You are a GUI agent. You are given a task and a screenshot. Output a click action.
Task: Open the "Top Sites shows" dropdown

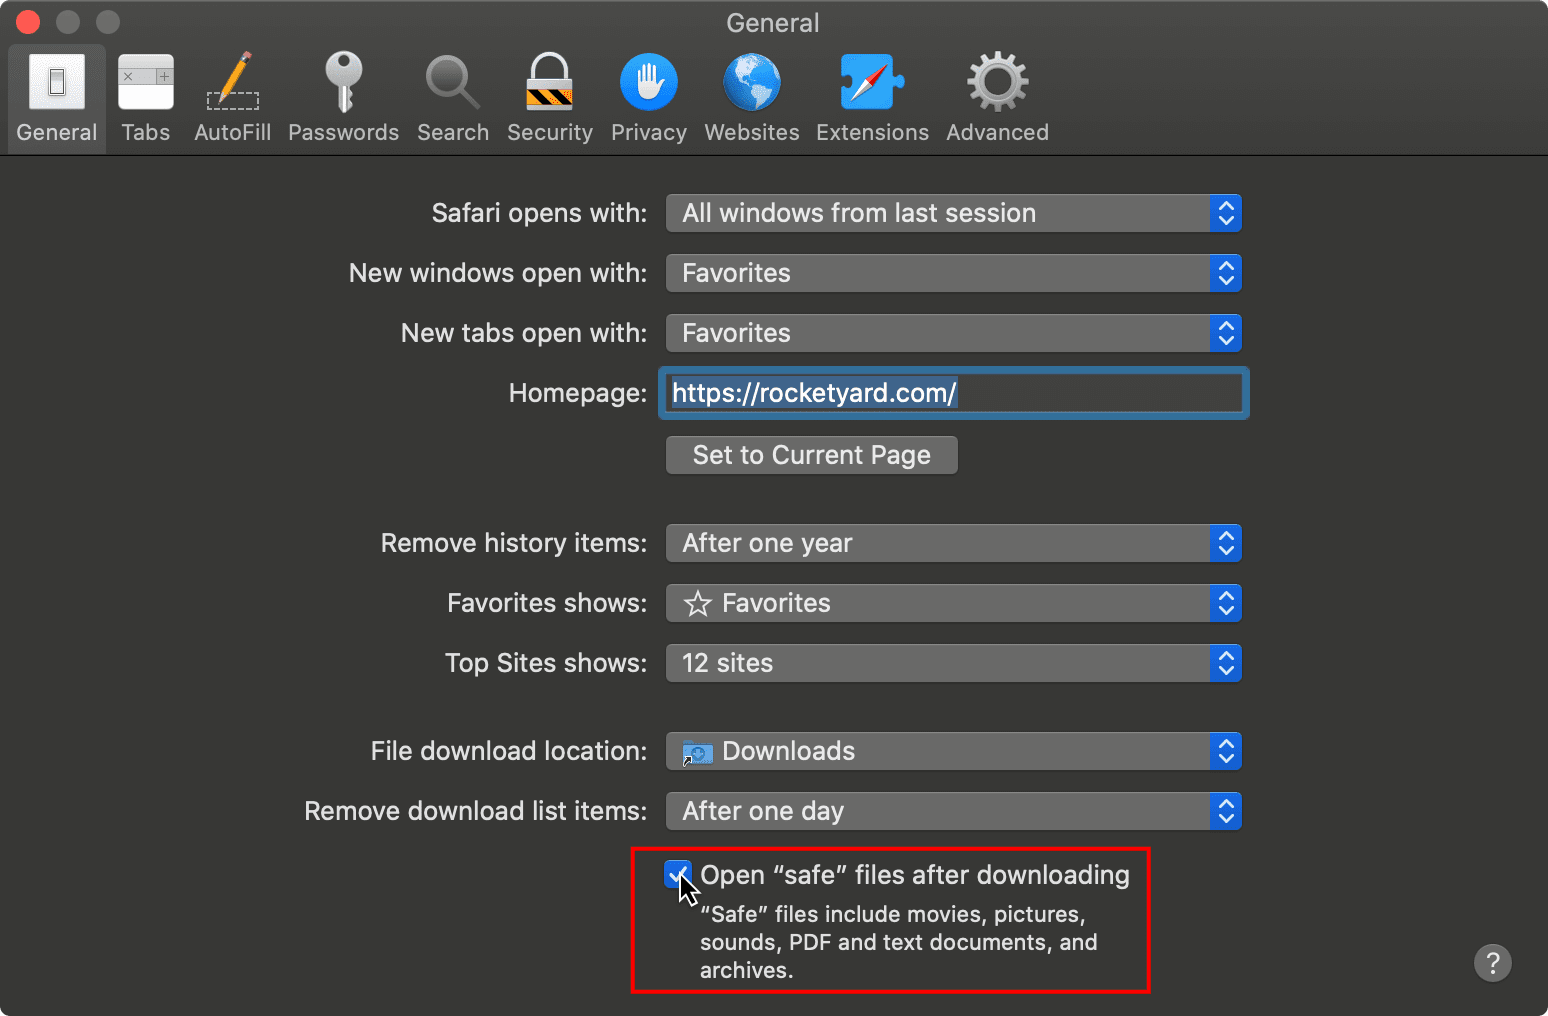point(953,663)
